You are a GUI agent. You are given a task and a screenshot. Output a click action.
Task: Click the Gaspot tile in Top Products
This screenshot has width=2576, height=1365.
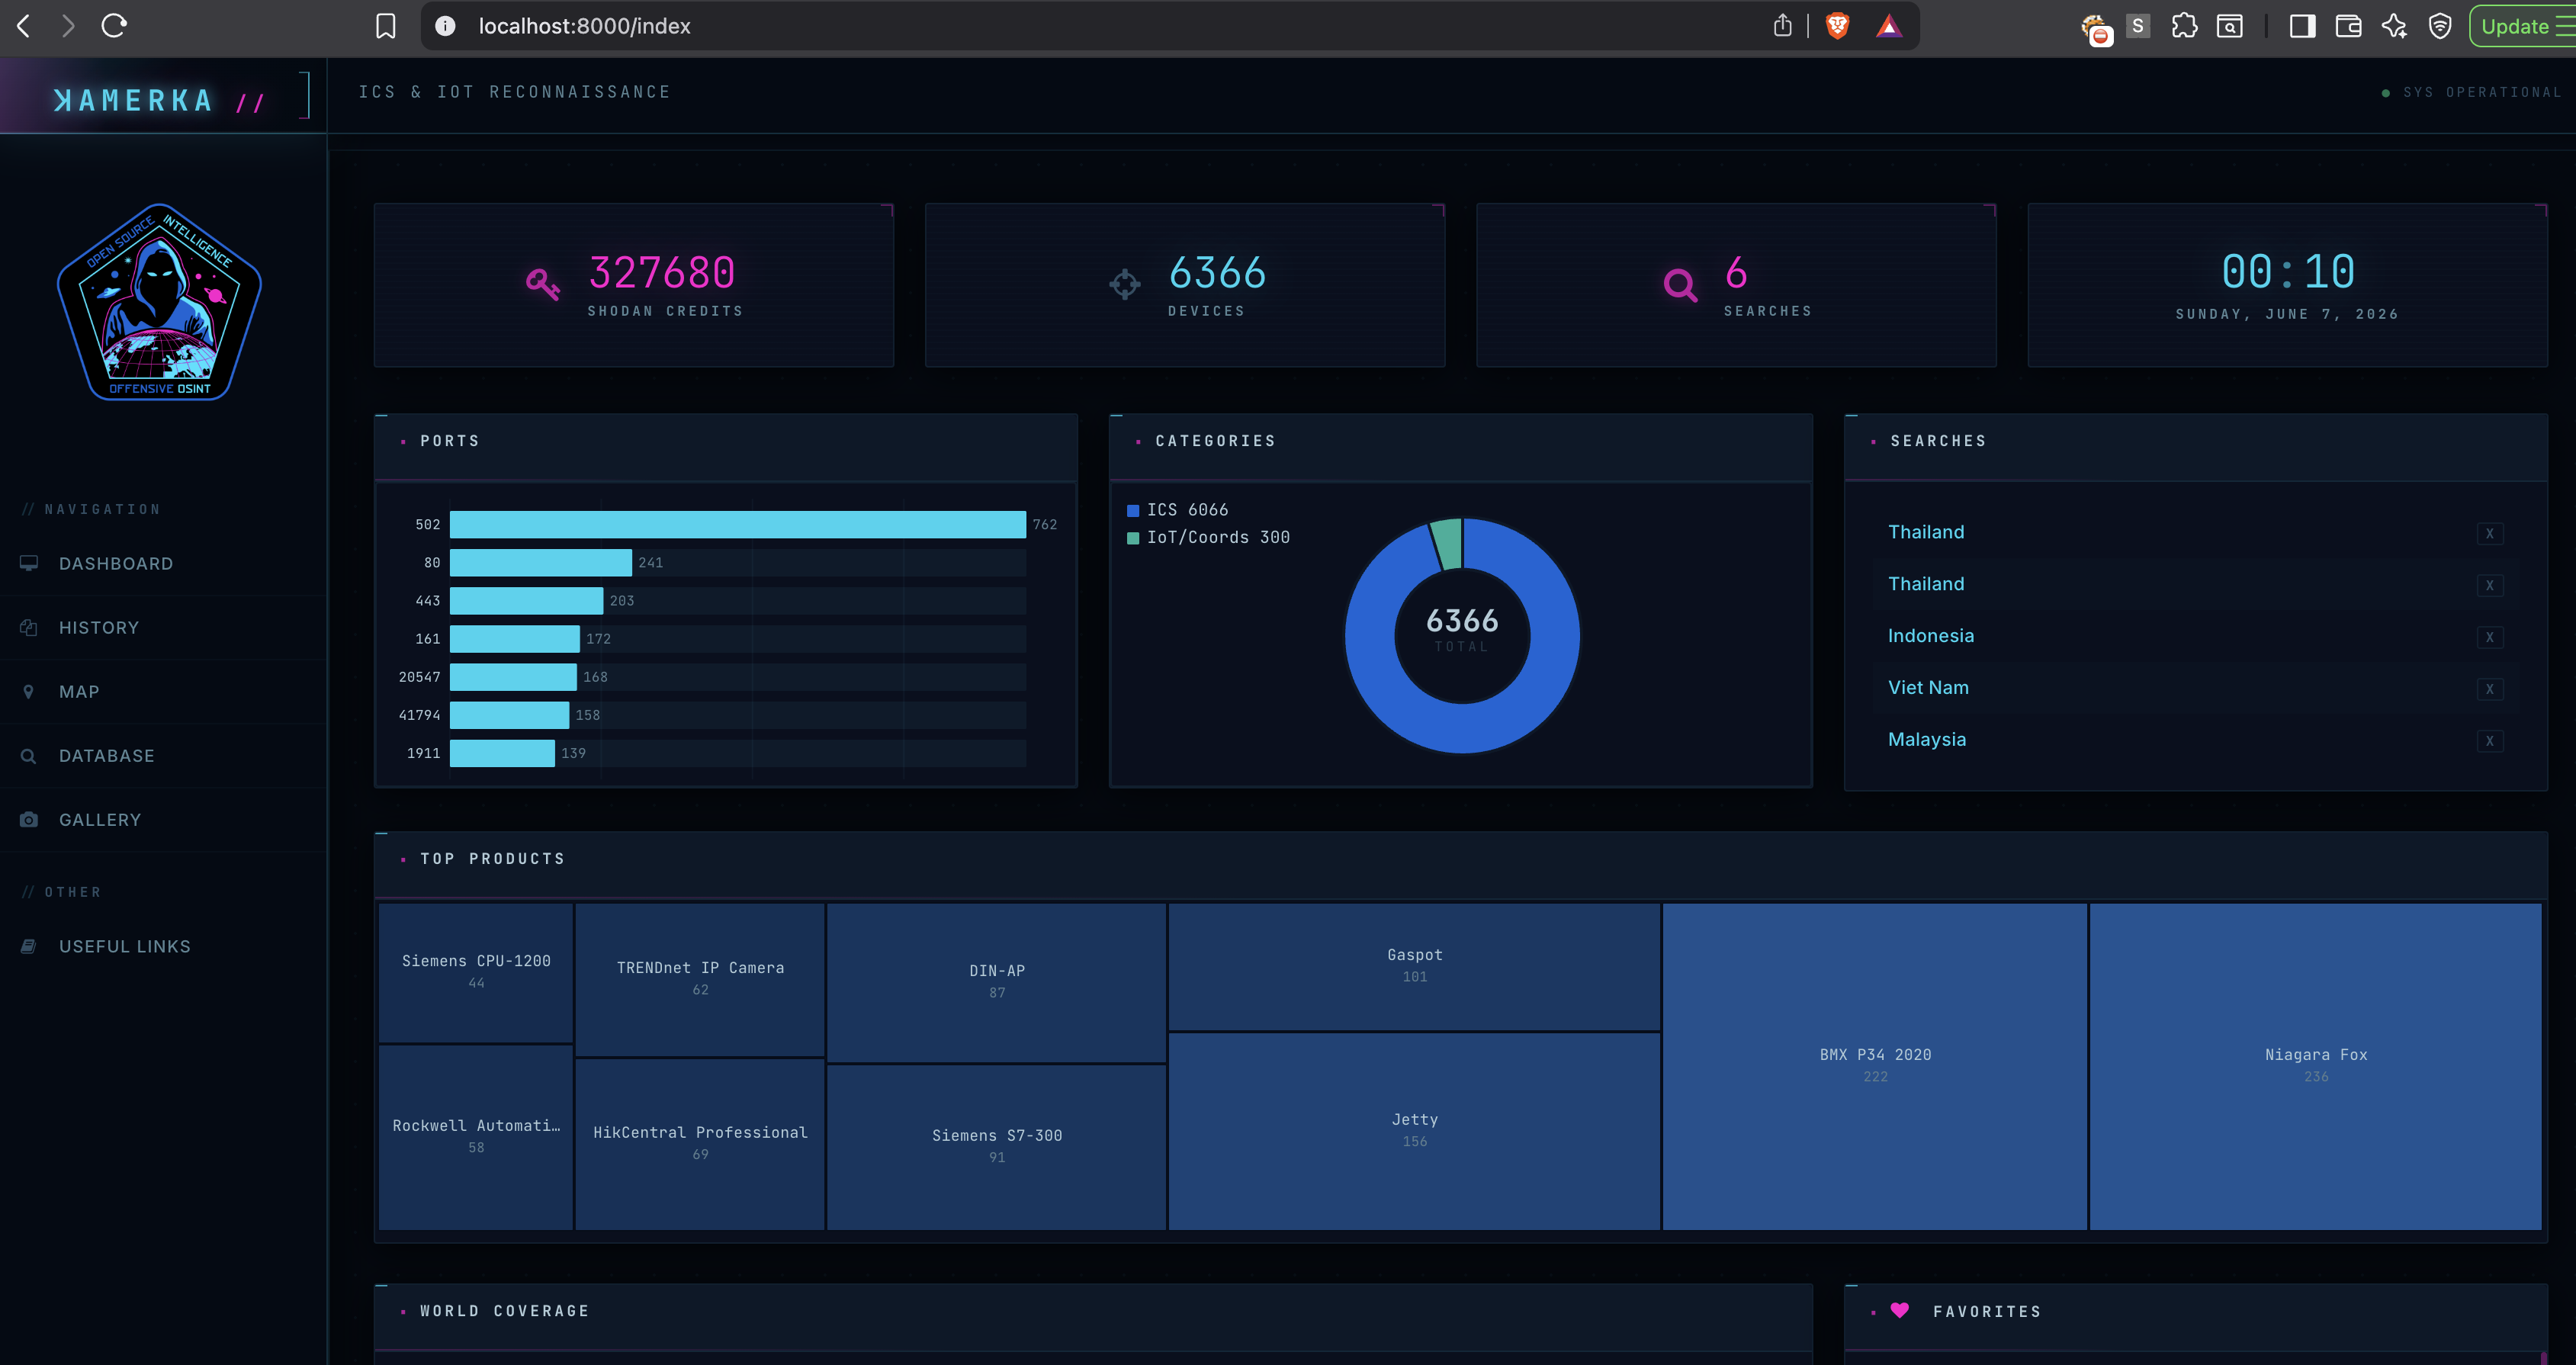[1414, 967]
